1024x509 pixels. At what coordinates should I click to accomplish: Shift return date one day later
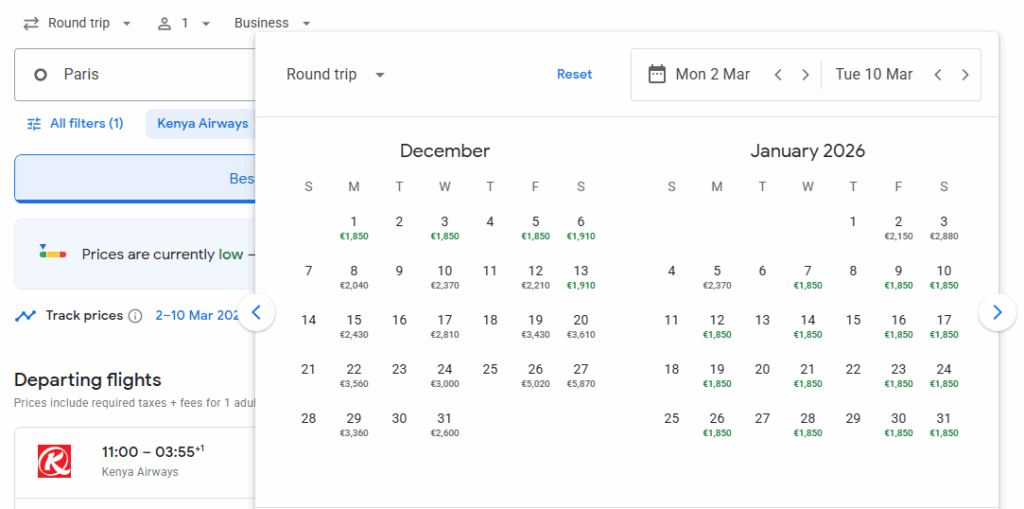(965, 75)
